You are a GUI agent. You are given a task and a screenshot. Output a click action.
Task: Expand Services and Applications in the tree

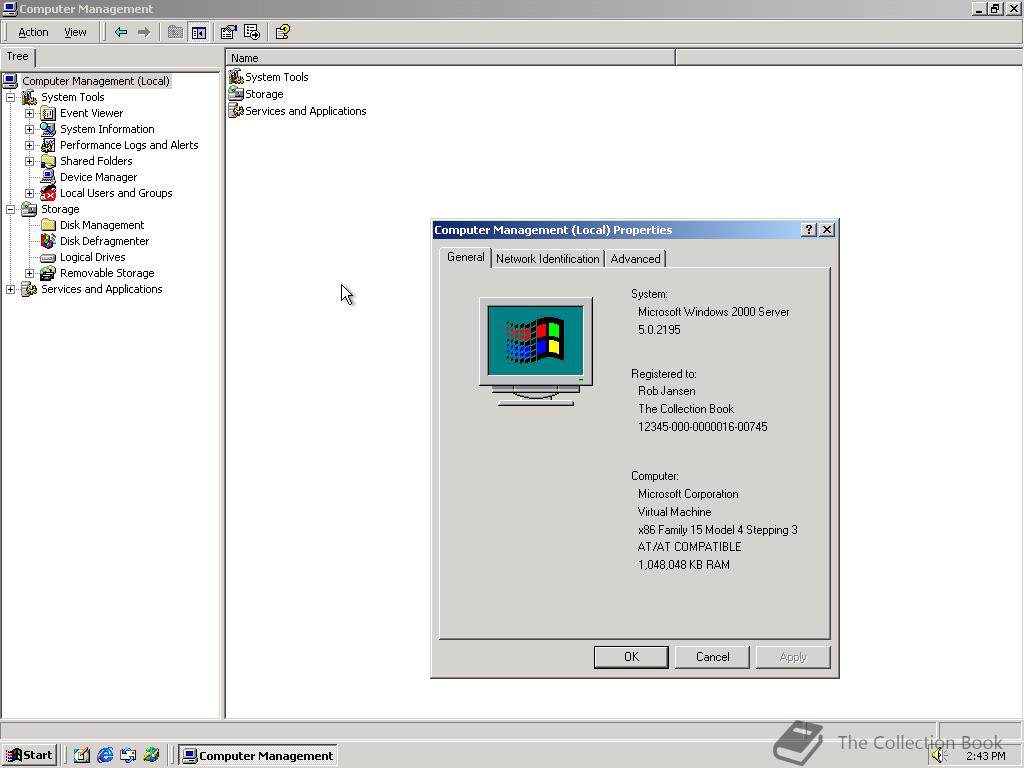tap(9, 289)
